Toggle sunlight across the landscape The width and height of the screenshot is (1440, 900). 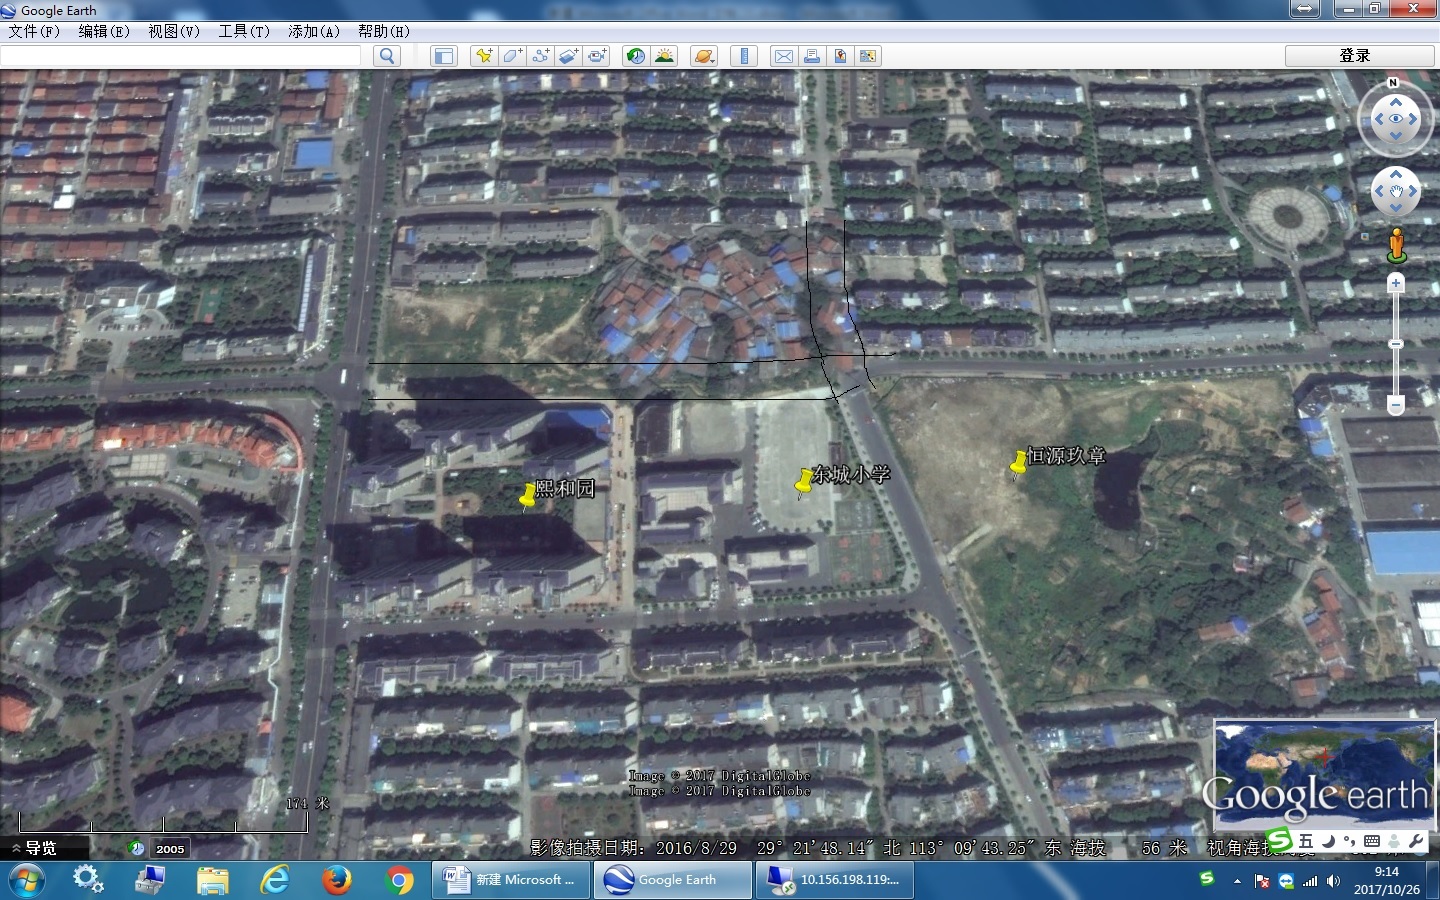[664, 56]
